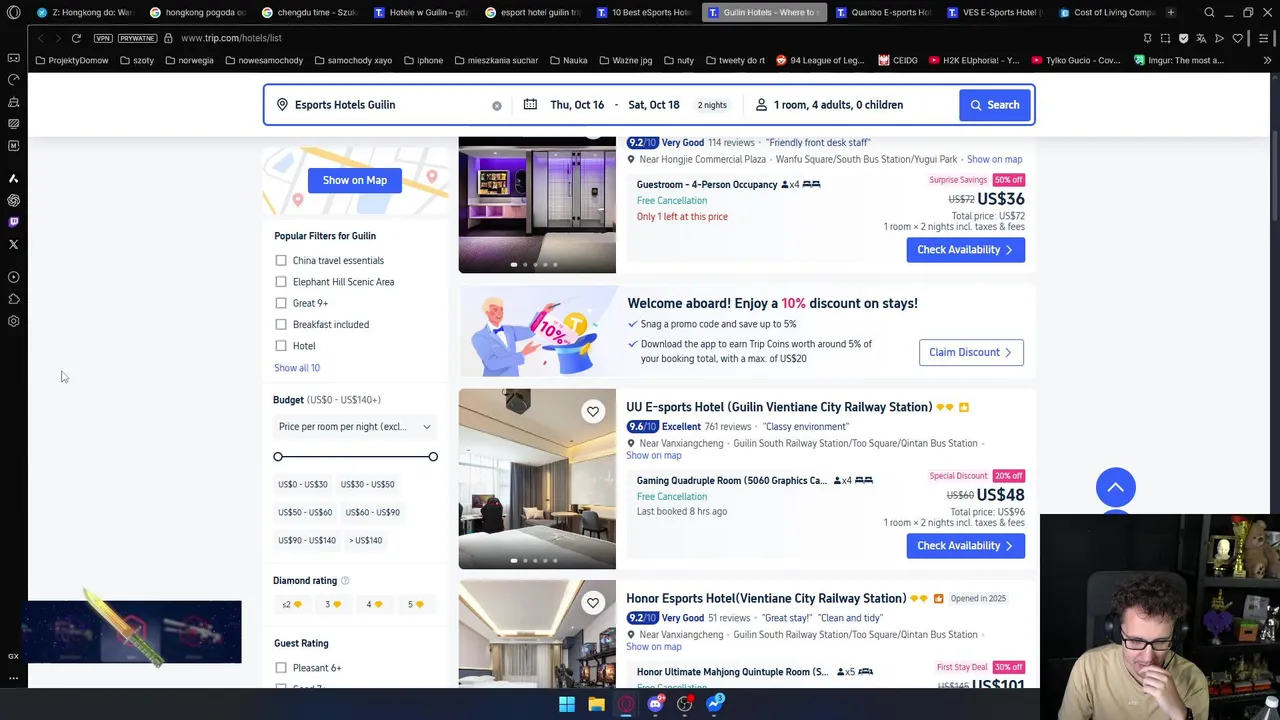Open the iphone bookmark folder
1280x720 pixels.
(423, 60)
